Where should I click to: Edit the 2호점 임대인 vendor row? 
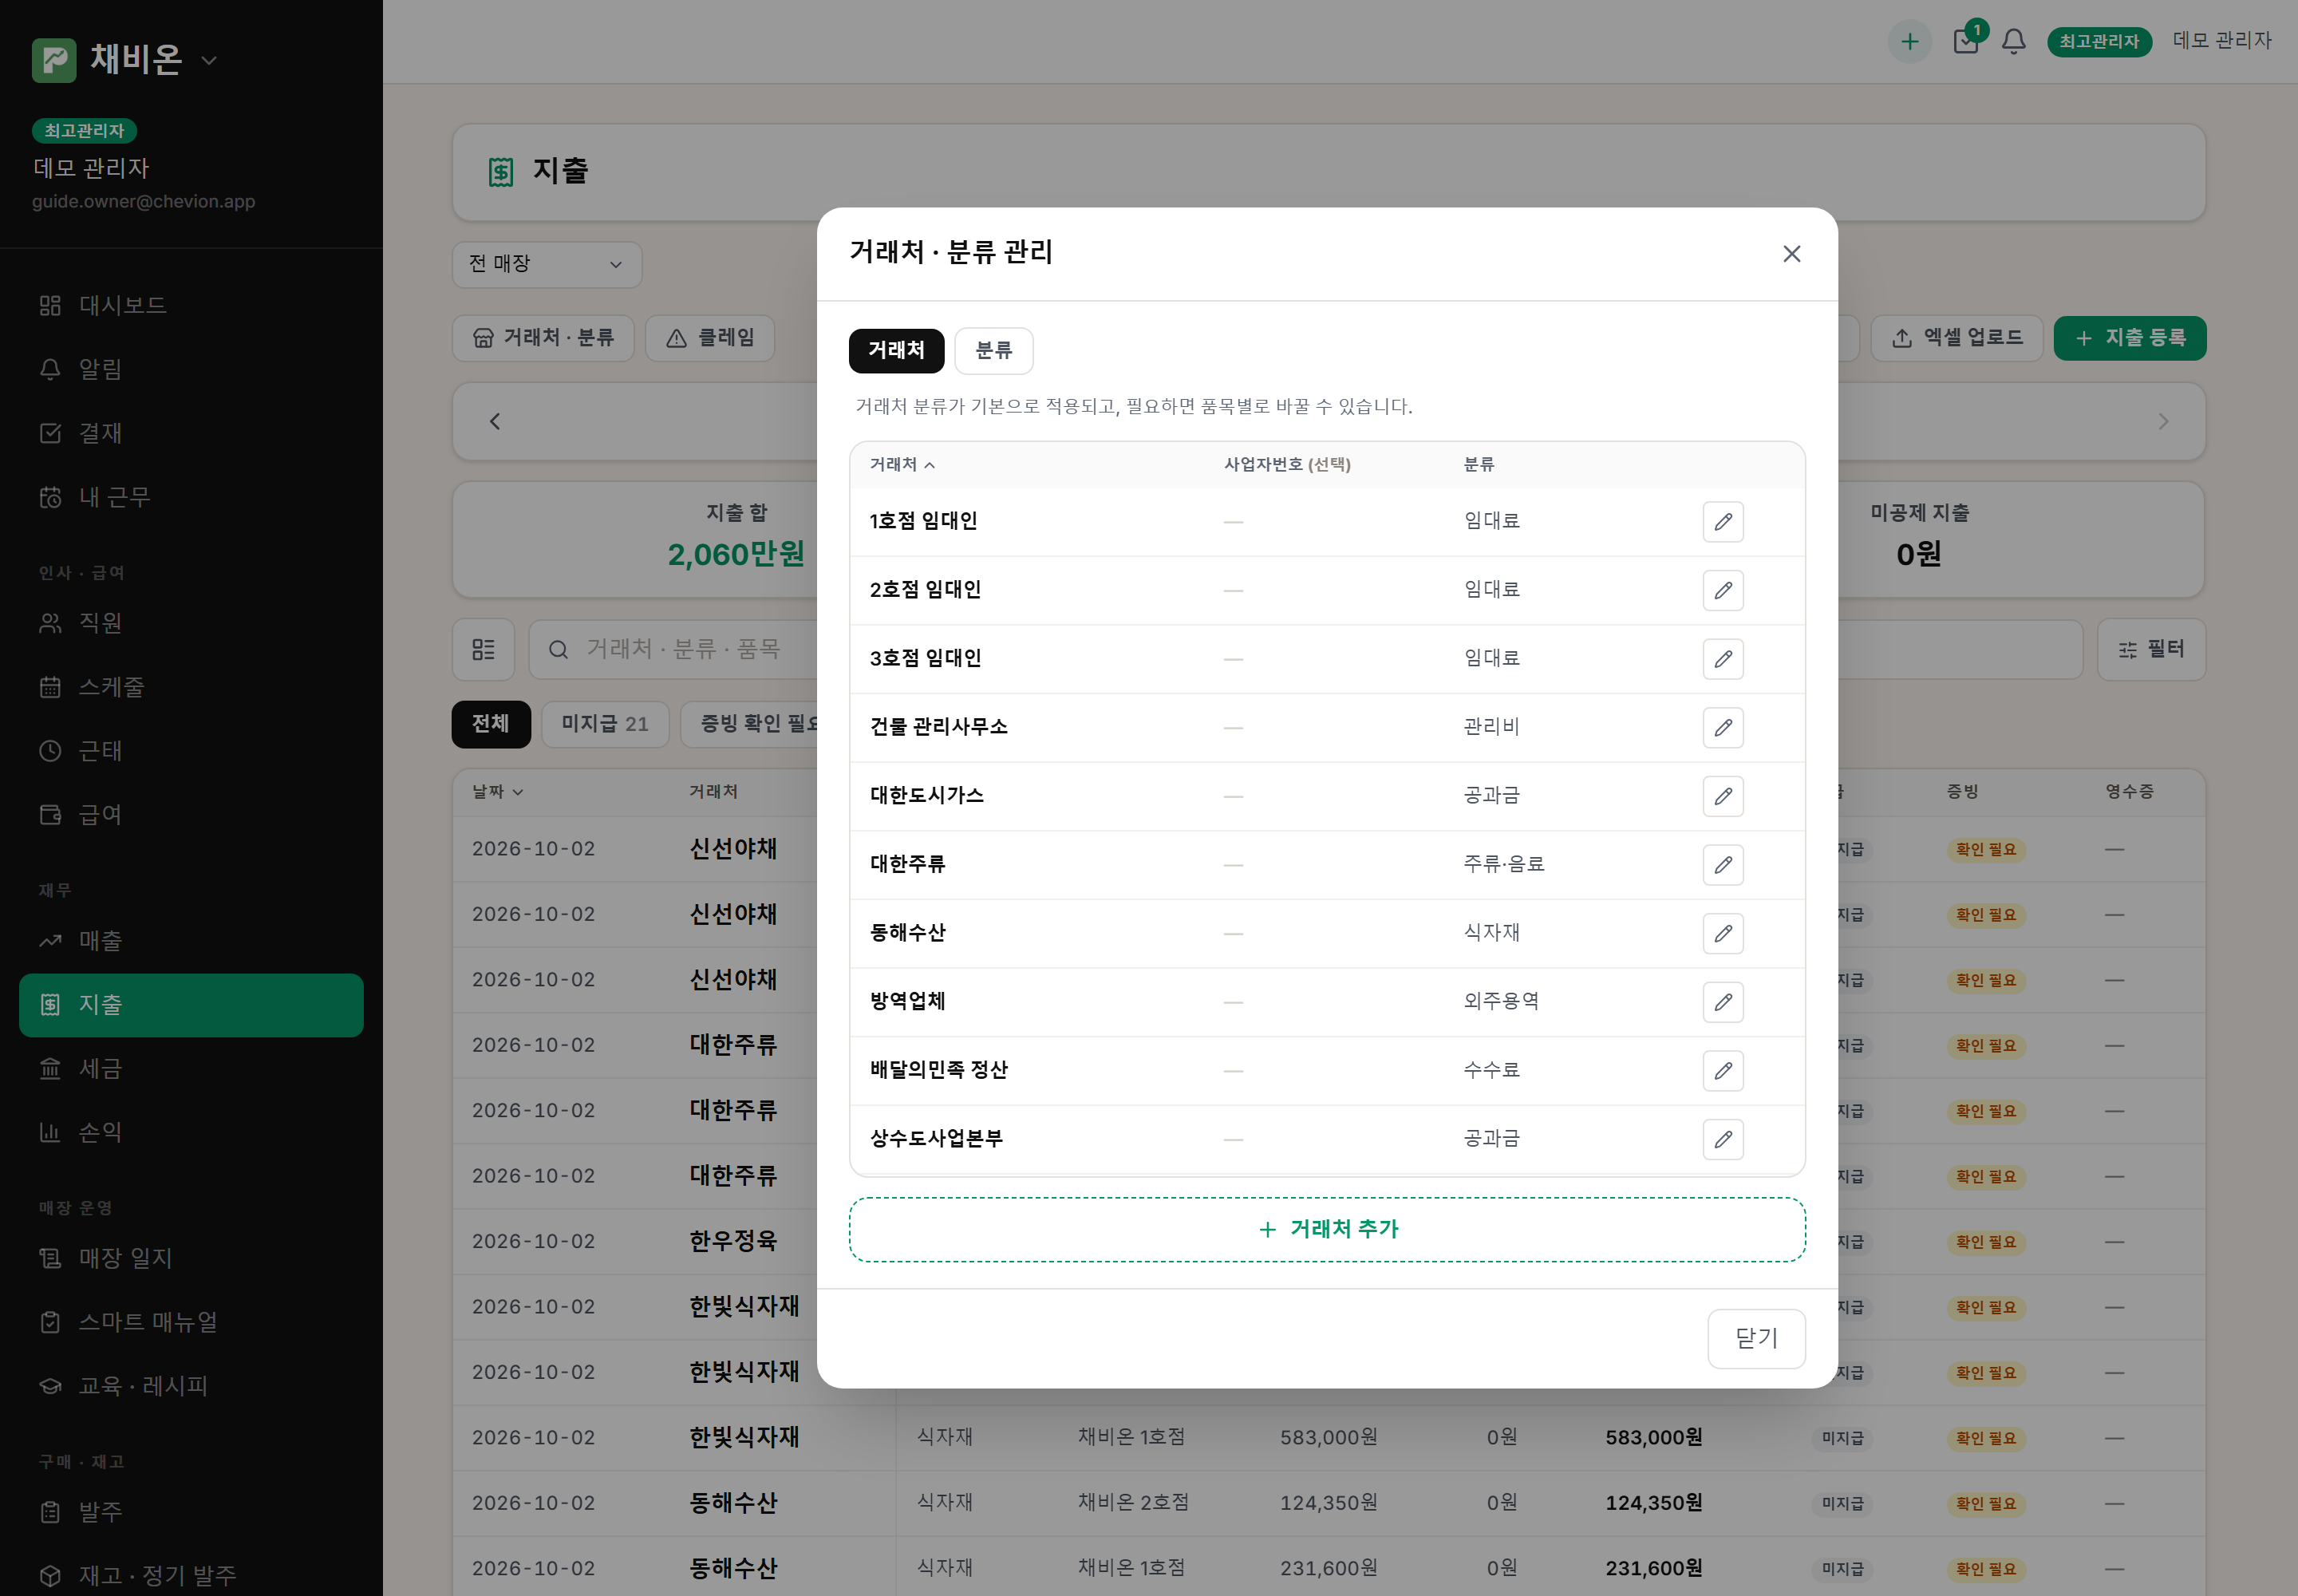tap(1722, 590)
